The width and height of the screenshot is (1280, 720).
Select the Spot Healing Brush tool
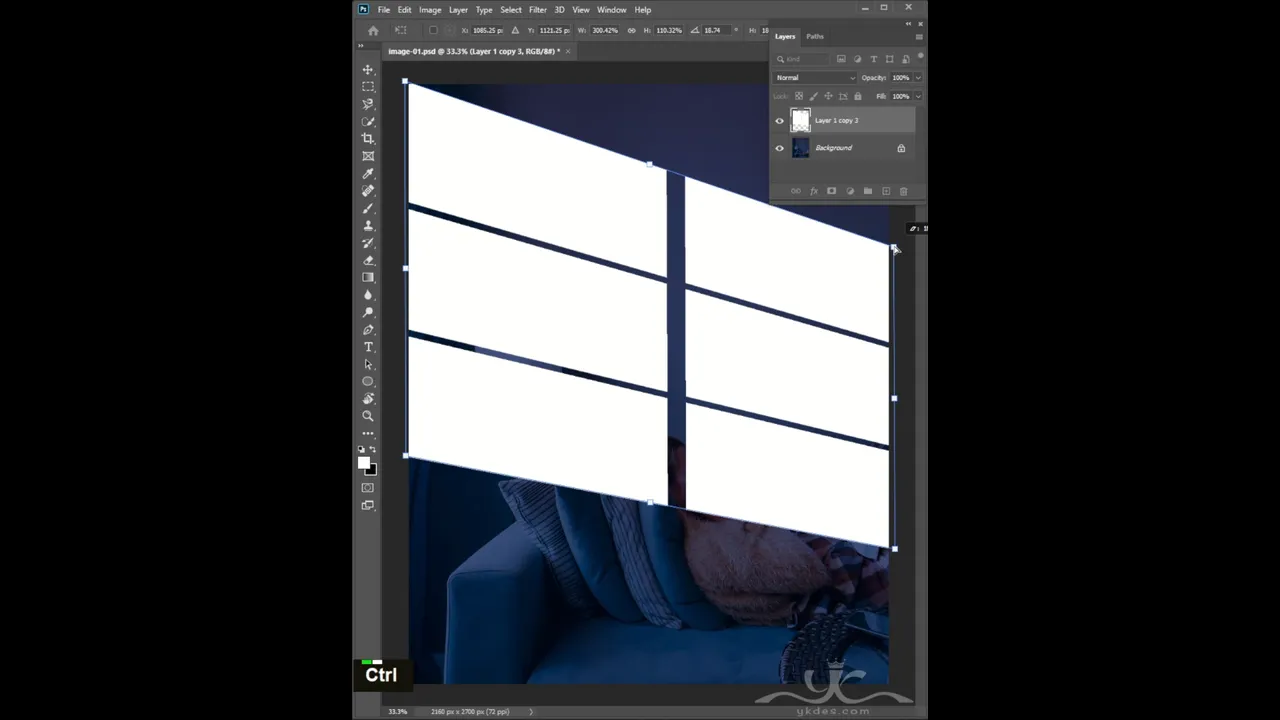pyautogui.click(x=368, y=191)
